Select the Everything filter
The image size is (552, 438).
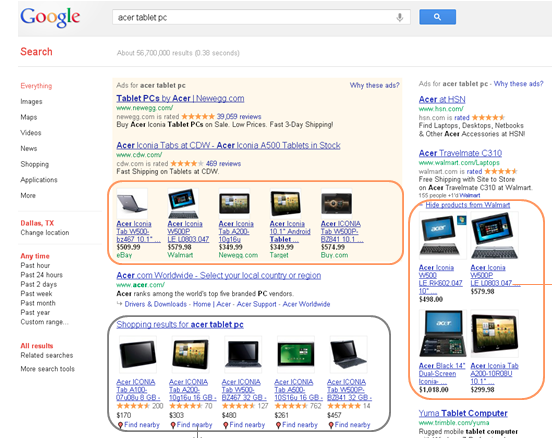tap(36, 86)
